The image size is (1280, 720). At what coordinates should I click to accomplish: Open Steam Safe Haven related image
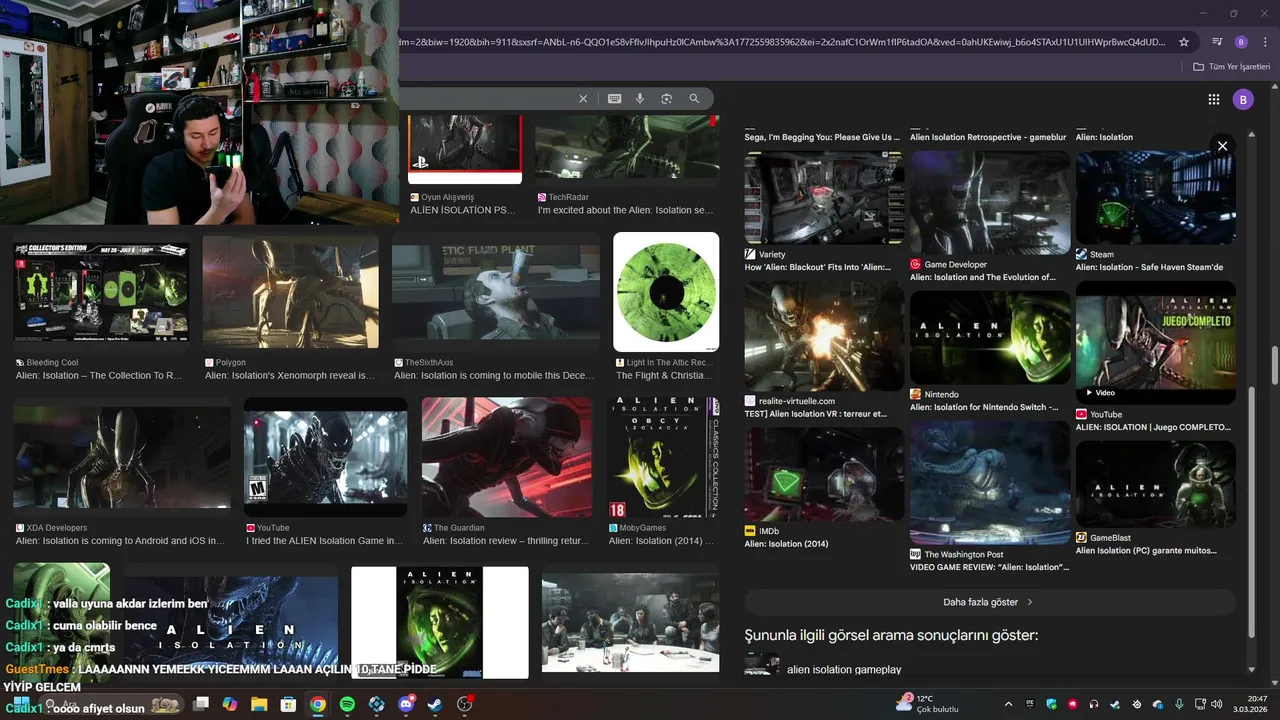(x=1156, y=198)
